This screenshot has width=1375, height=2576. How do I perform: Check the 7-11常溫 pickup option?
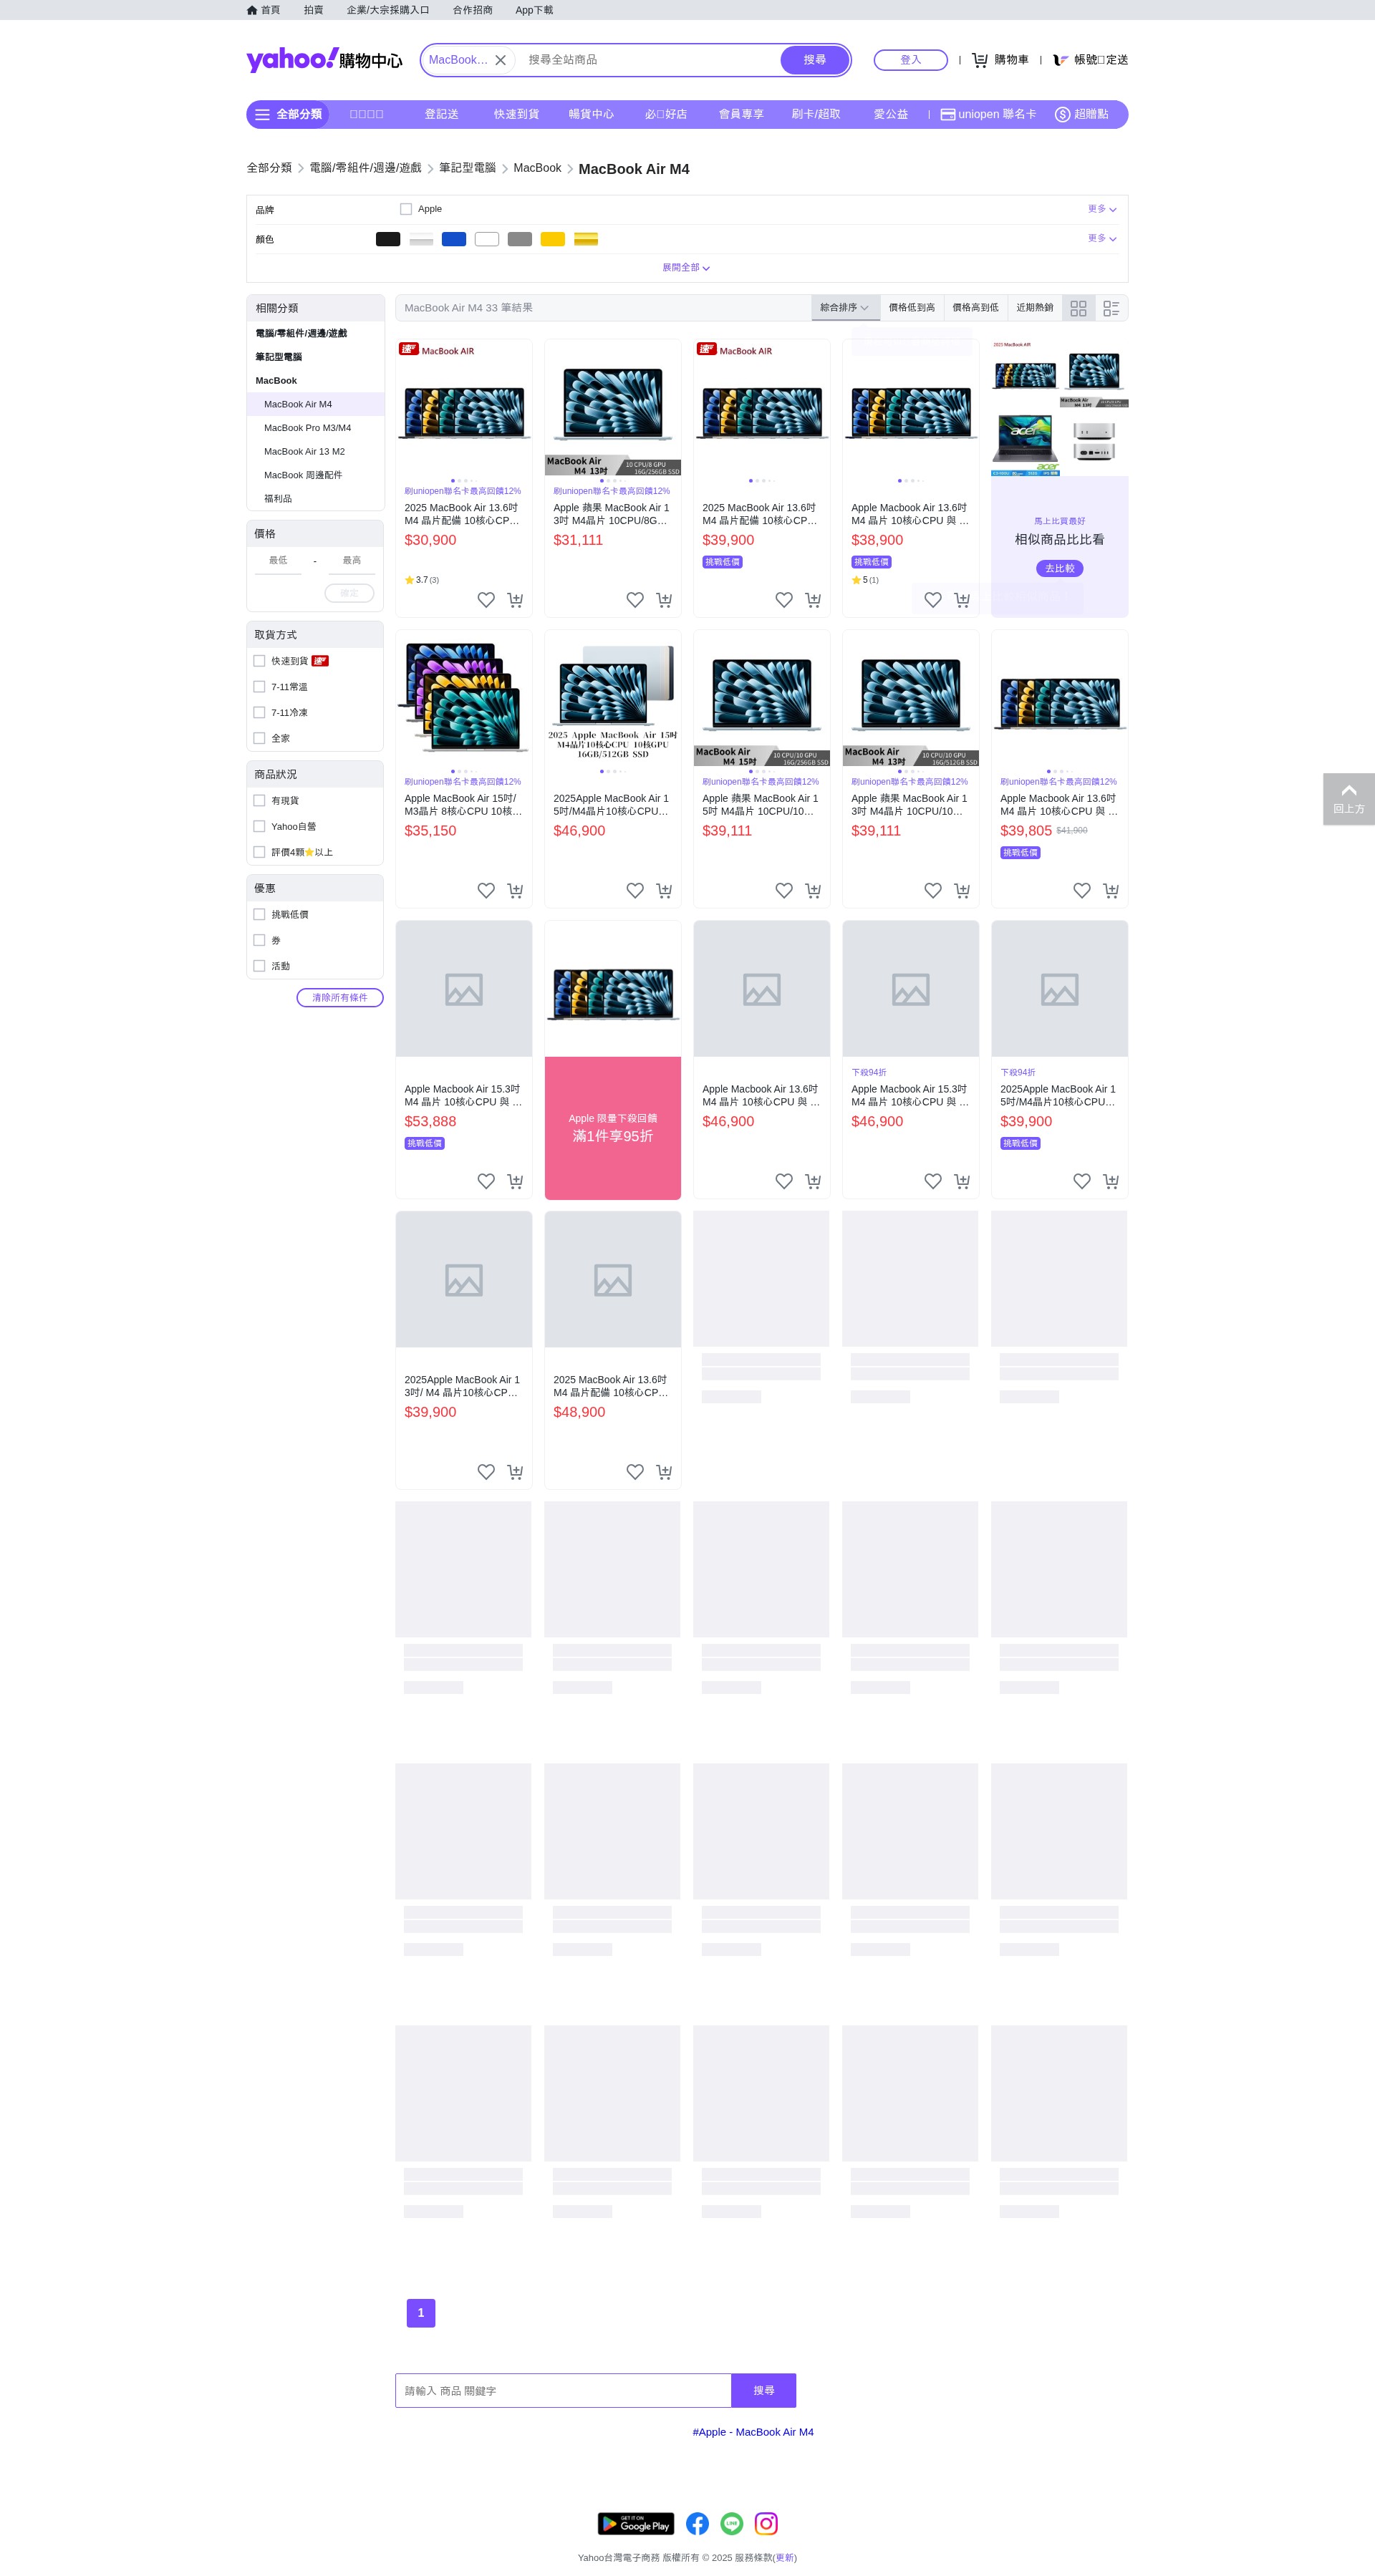coord(259,687)
